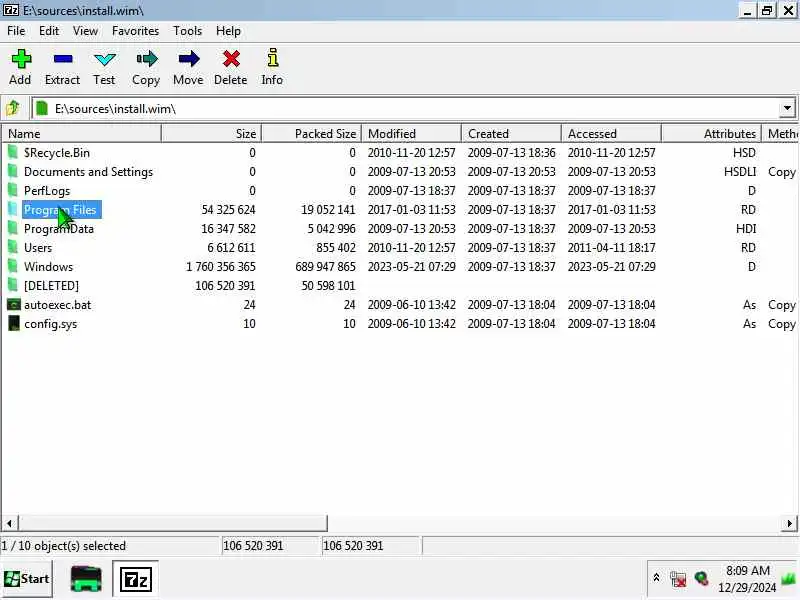Open the Start menu
Image resolution: width=800 pixels, height=600 pixels.
point(27,579)
